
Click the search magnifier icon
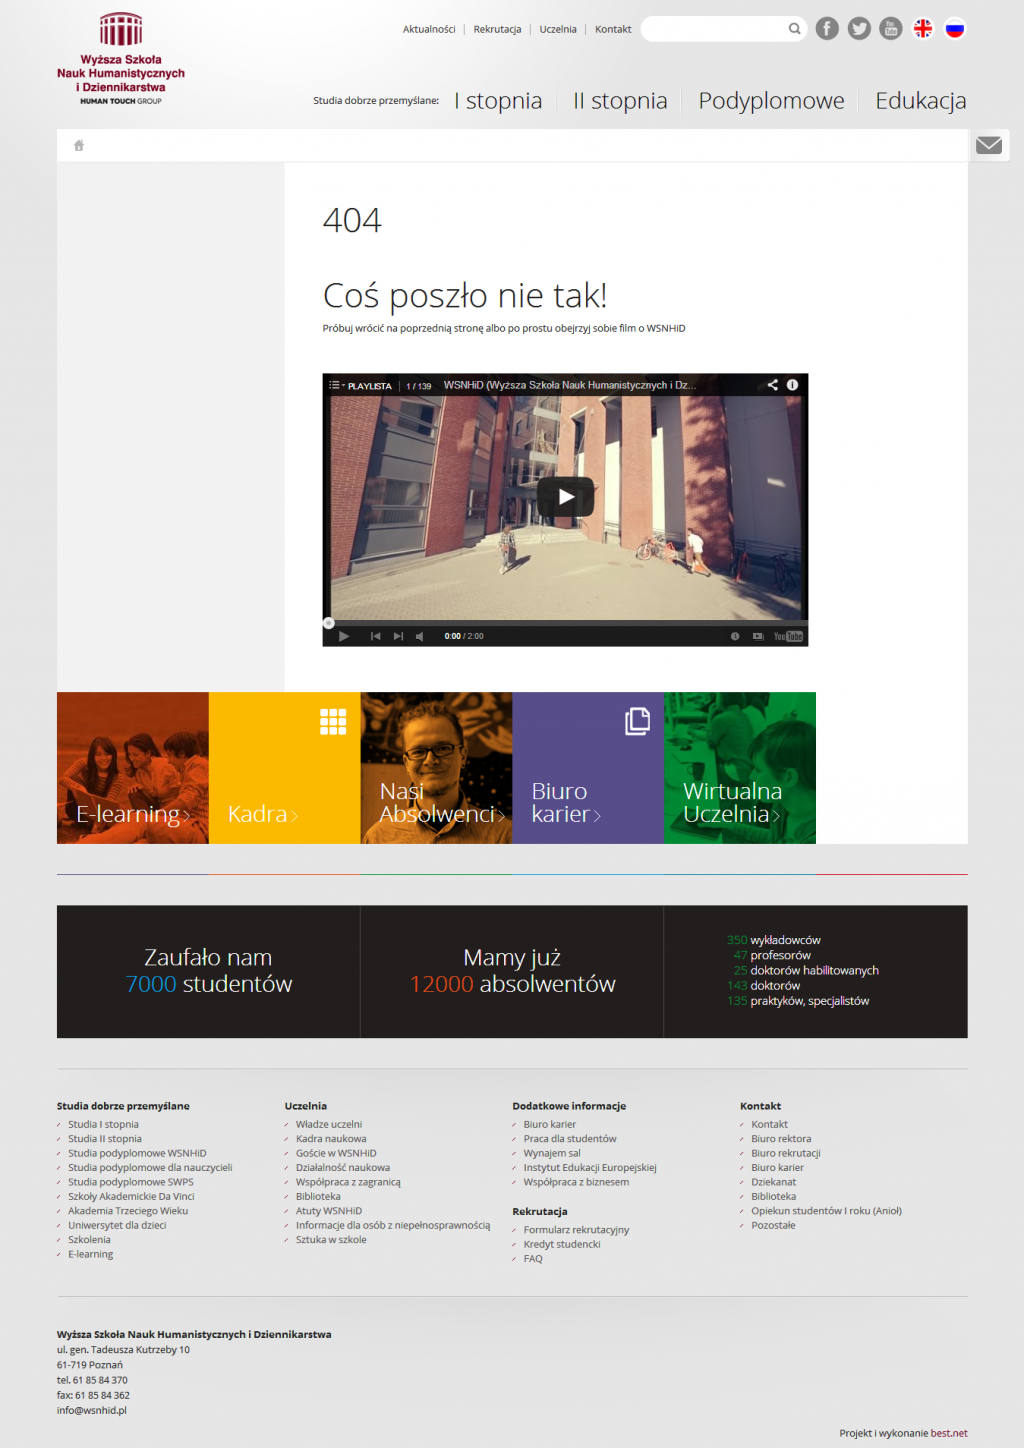click(794, 29)
